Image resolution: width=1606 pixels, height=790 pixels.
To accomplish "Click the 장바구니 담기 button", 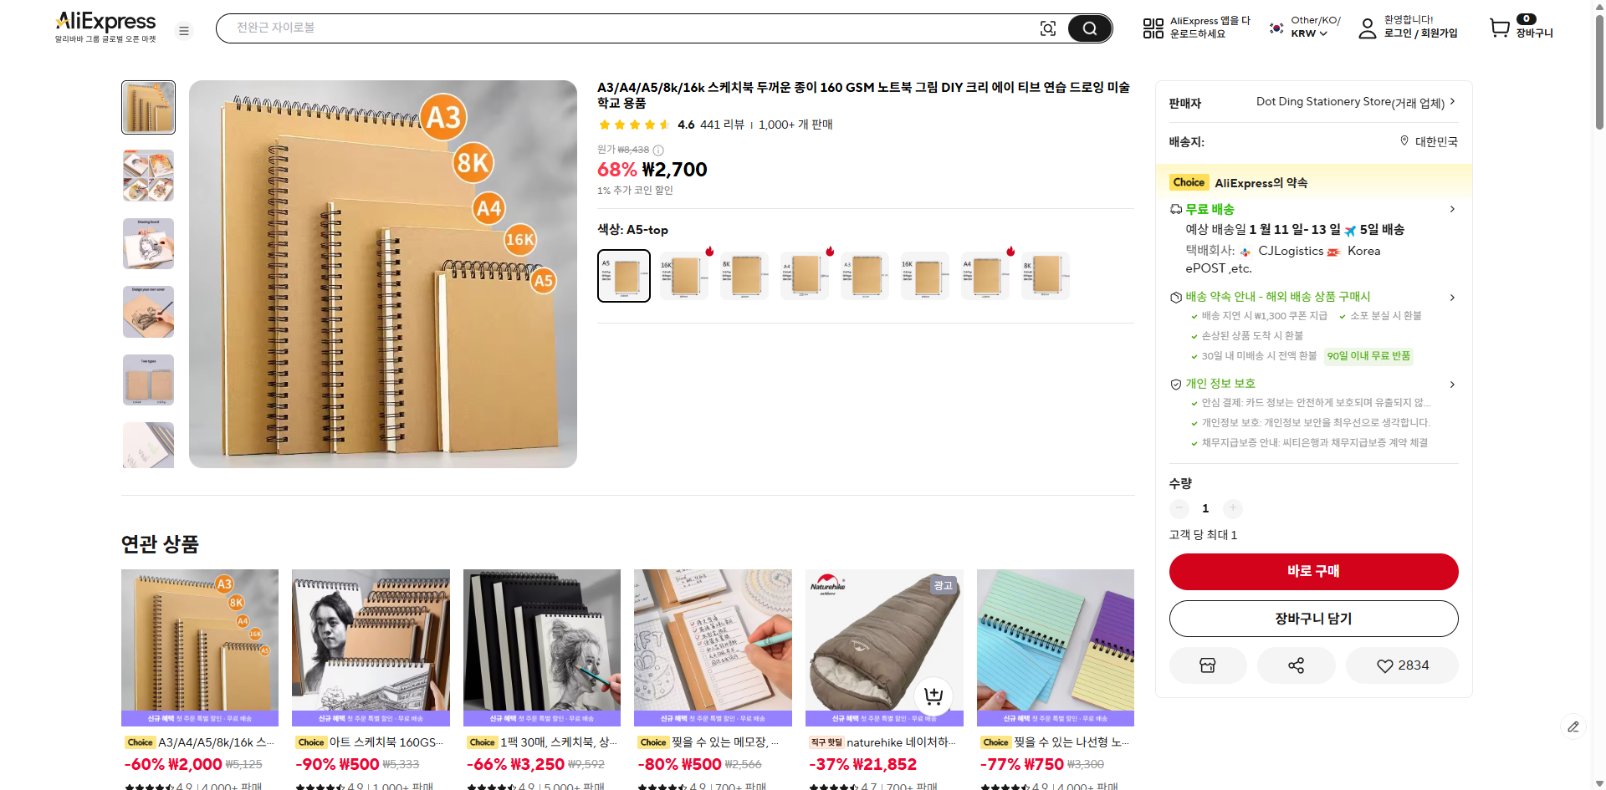I will pos(1313,618).
